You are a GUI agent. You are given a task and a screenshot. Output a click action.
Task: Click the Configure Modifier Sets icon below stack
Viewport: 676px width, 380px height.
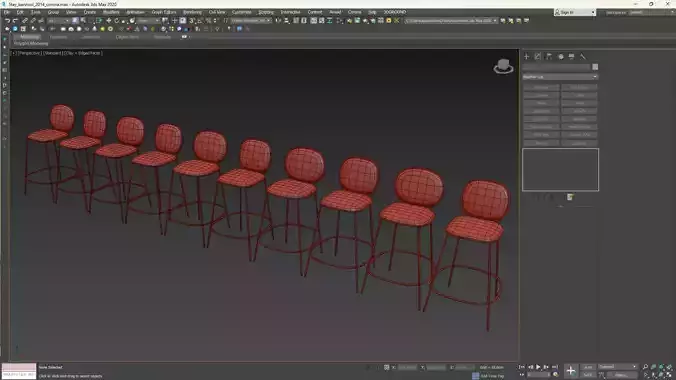(x=570, y=197)
